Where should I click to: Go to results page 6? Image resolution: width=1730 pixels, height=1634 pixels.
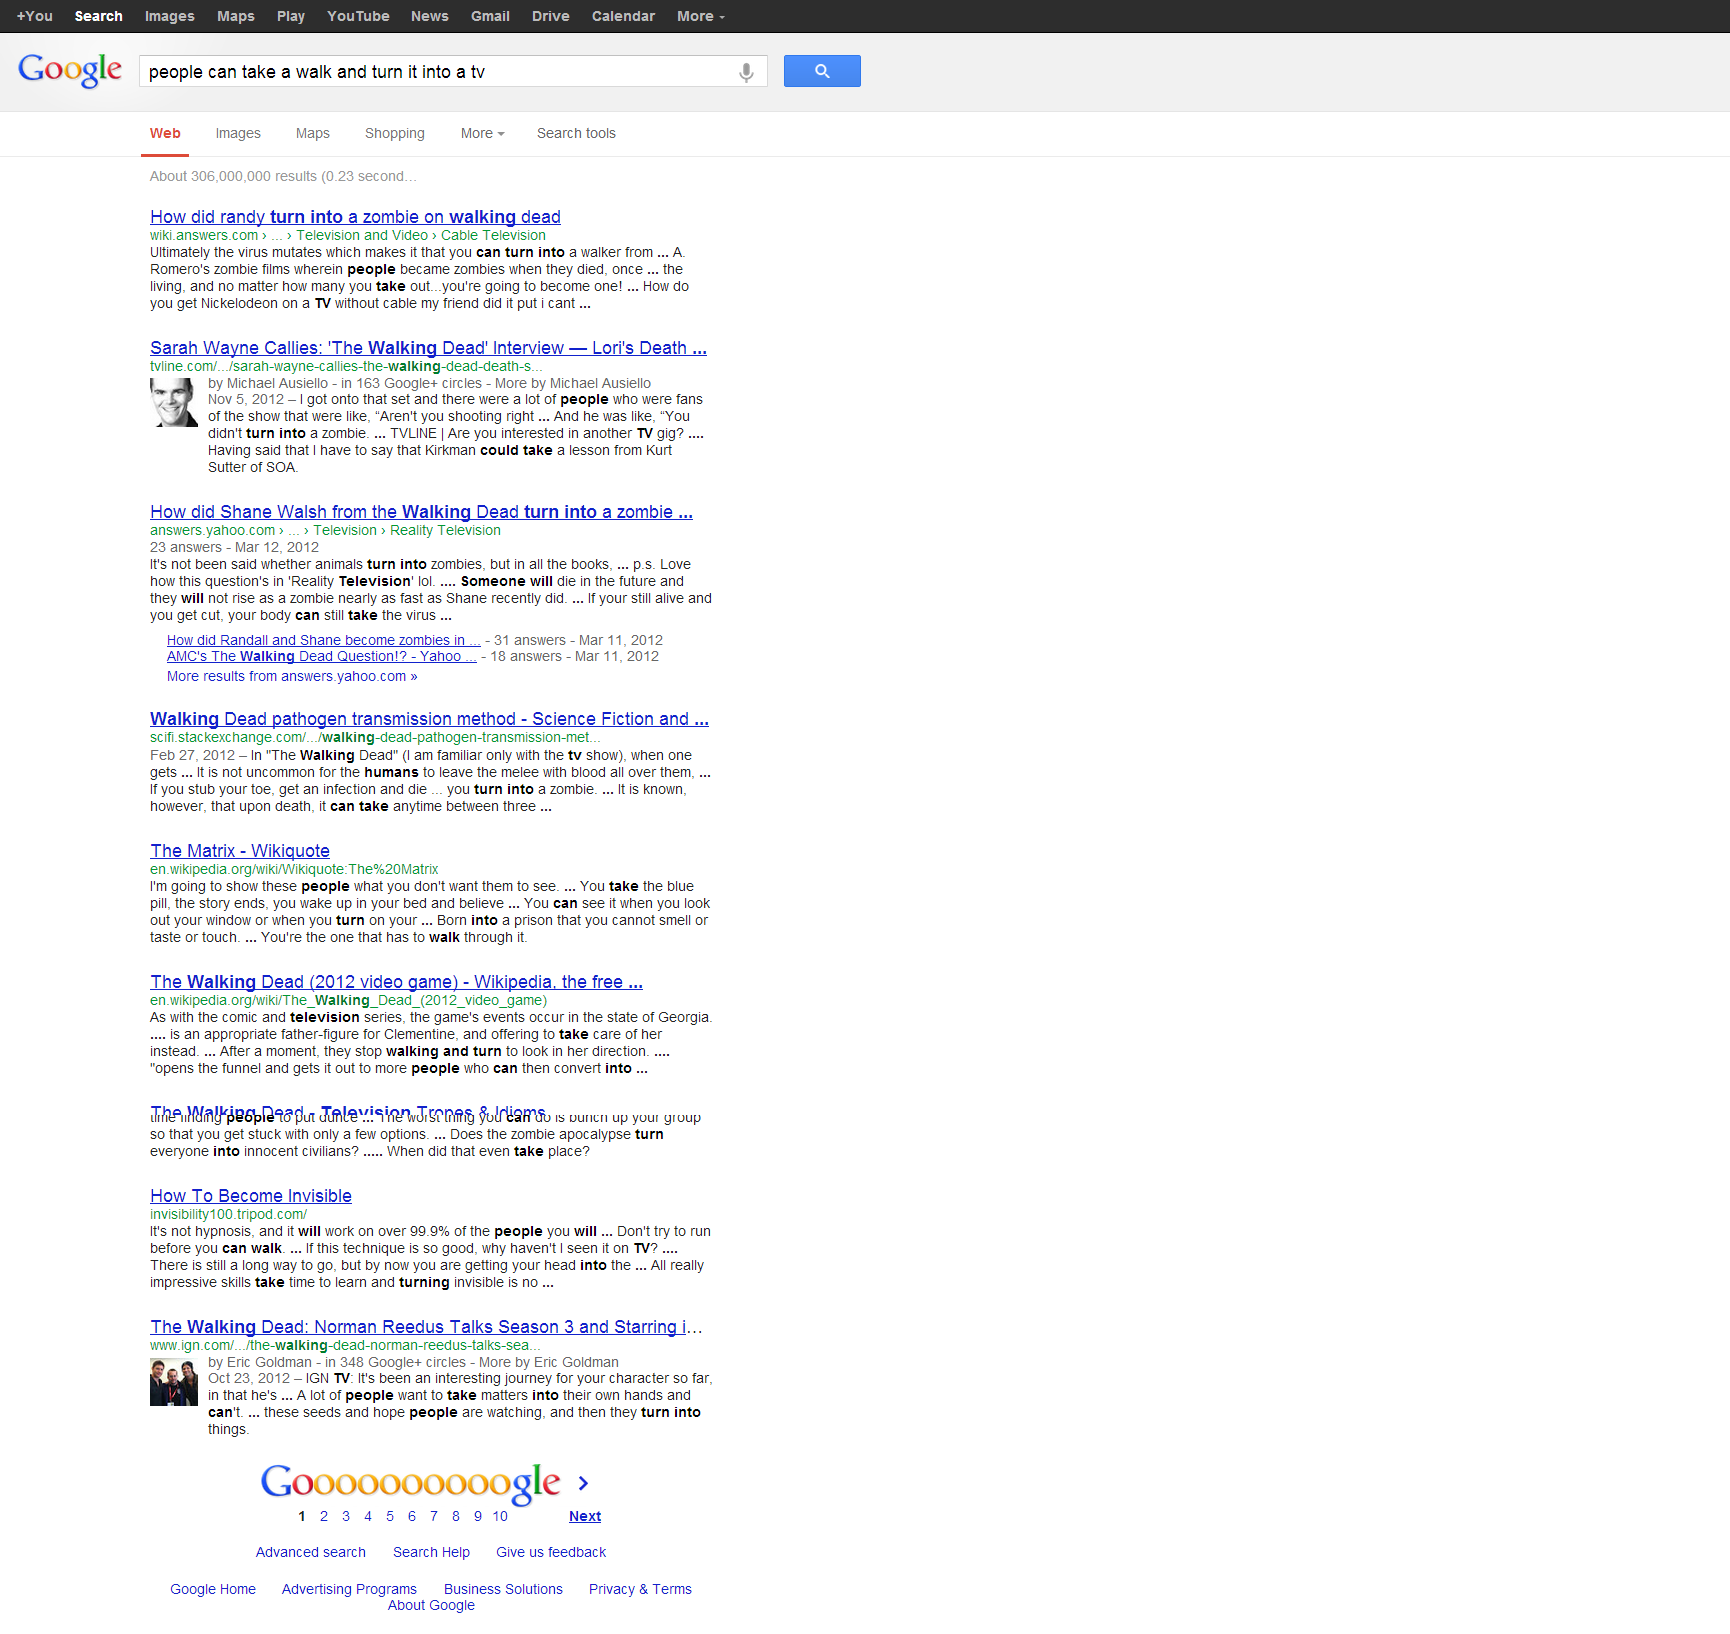412,1516
